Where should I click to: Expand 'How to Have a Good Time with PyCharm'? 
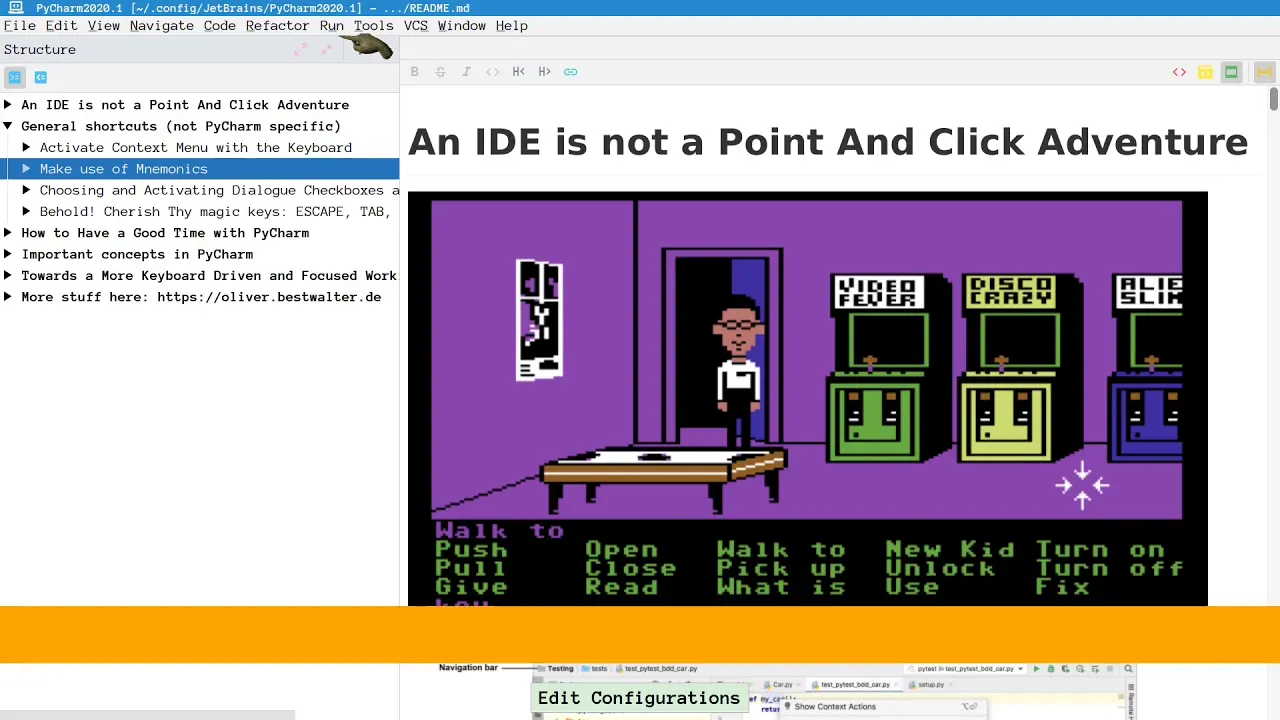click(8, 233)
